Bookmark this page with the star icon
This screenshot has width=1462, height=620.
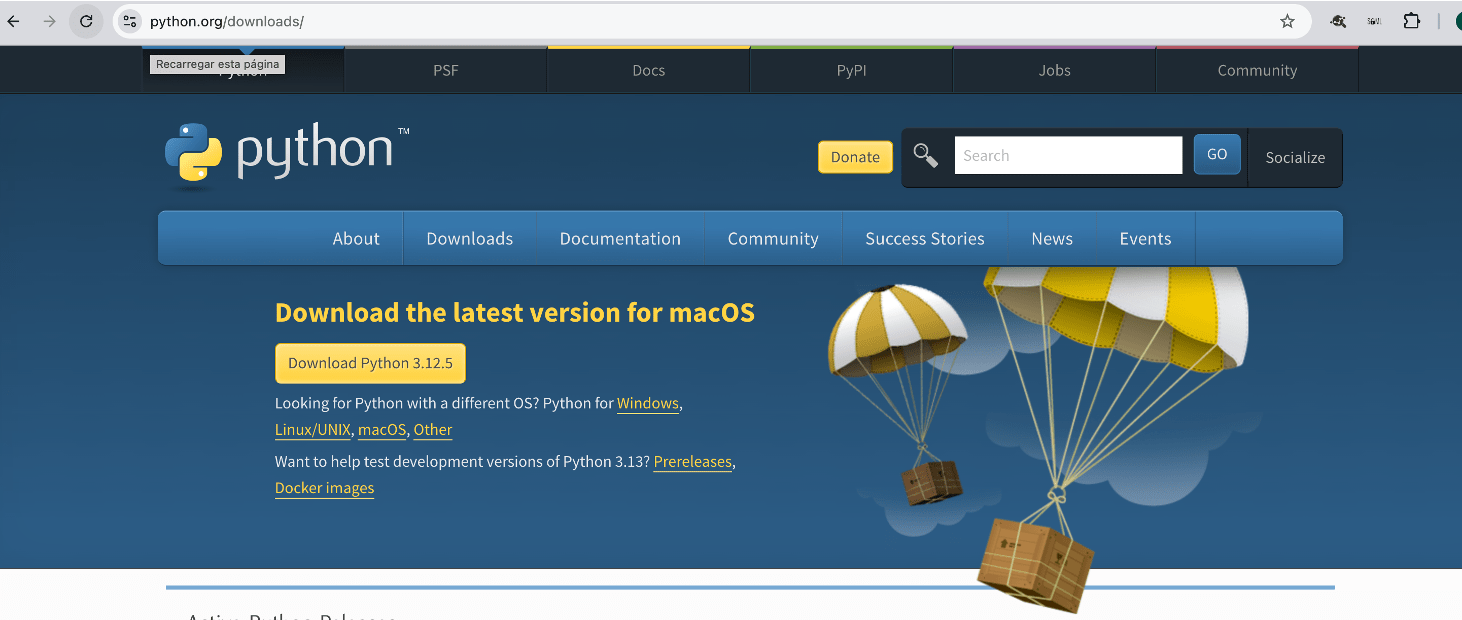pyautogui.click(x=1287, y=21)
